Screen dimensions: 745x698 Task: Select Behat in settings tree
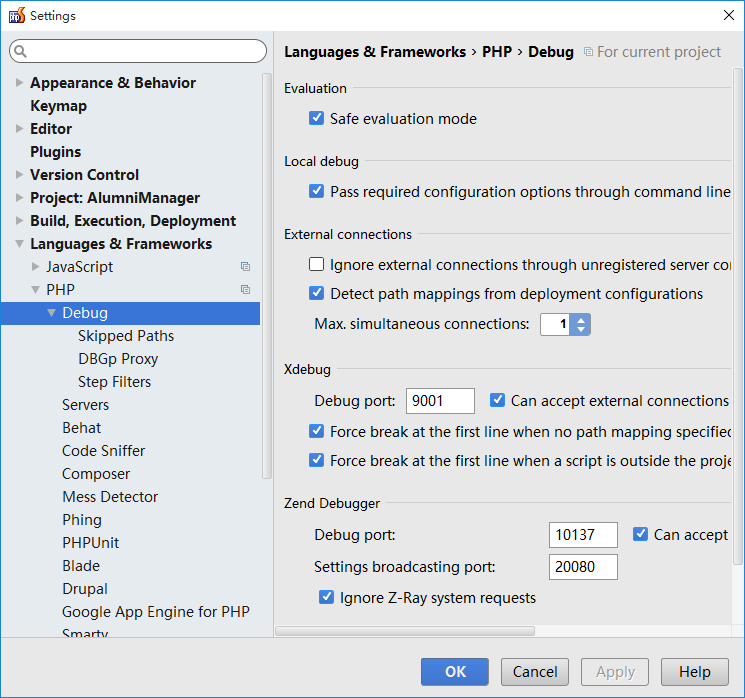click(x=81, y=428)
